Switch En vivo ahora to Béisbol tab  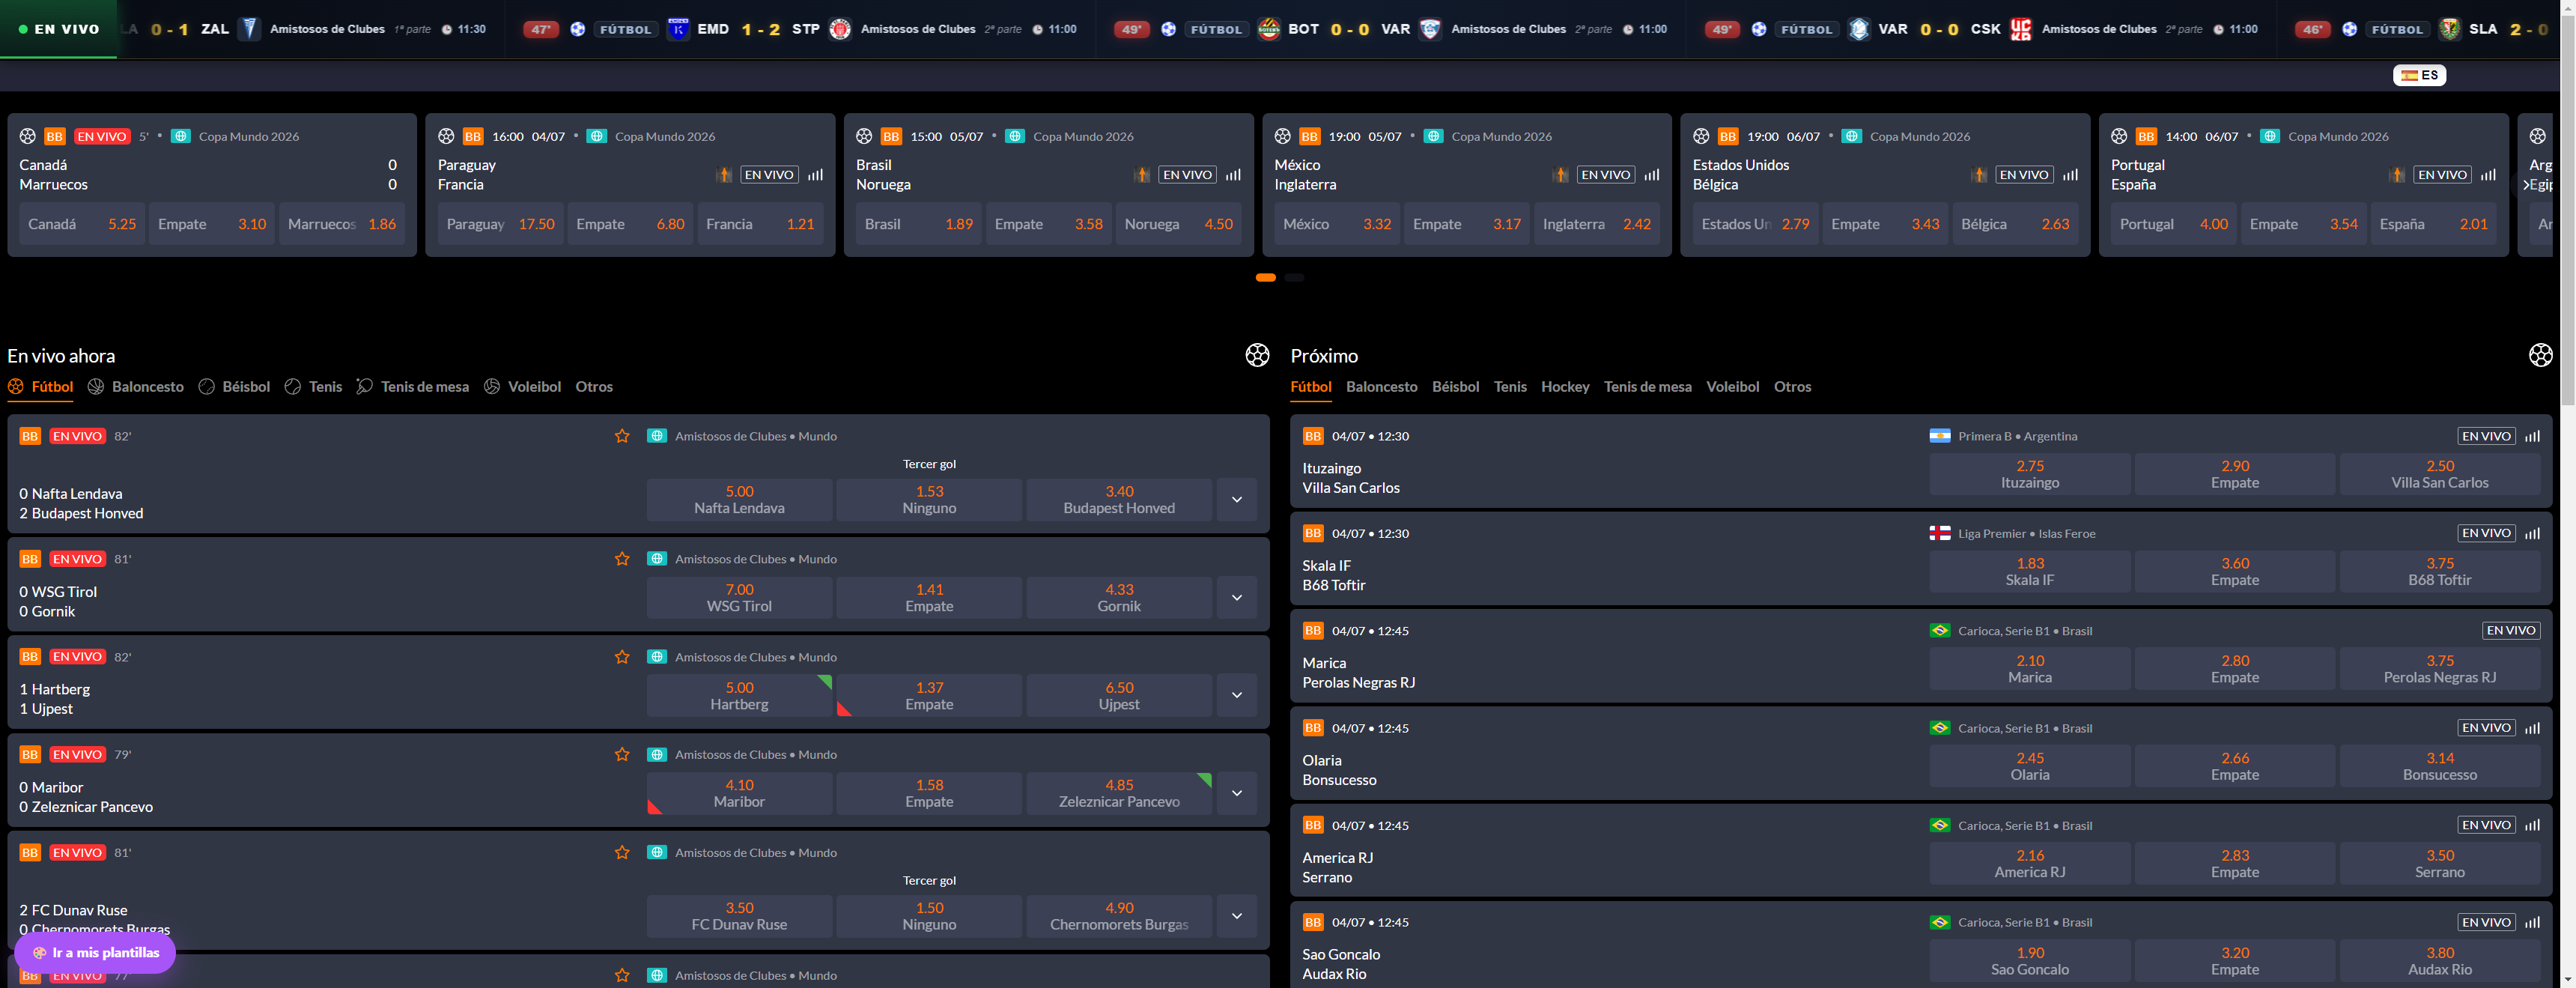(x=234, y=387)
